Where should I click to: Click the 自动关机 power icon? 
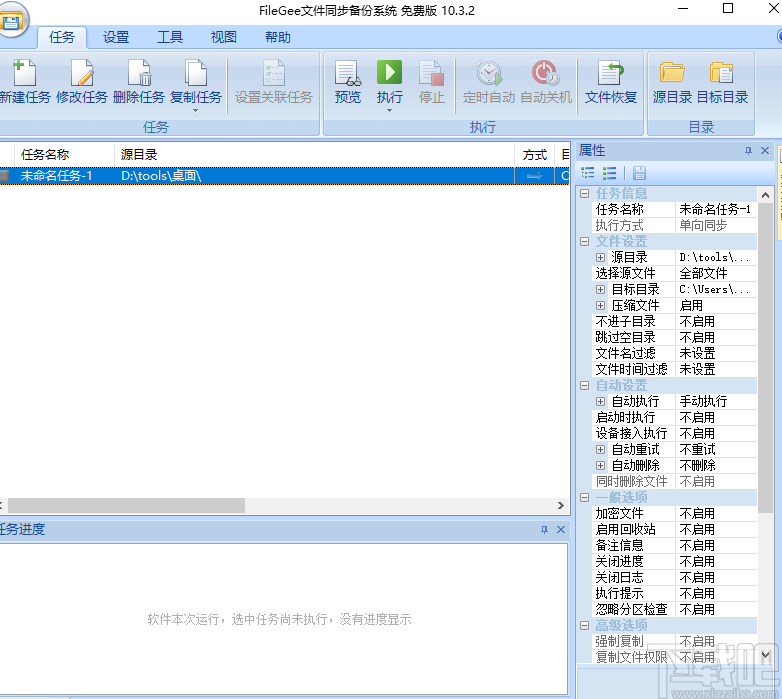(546, 73)
